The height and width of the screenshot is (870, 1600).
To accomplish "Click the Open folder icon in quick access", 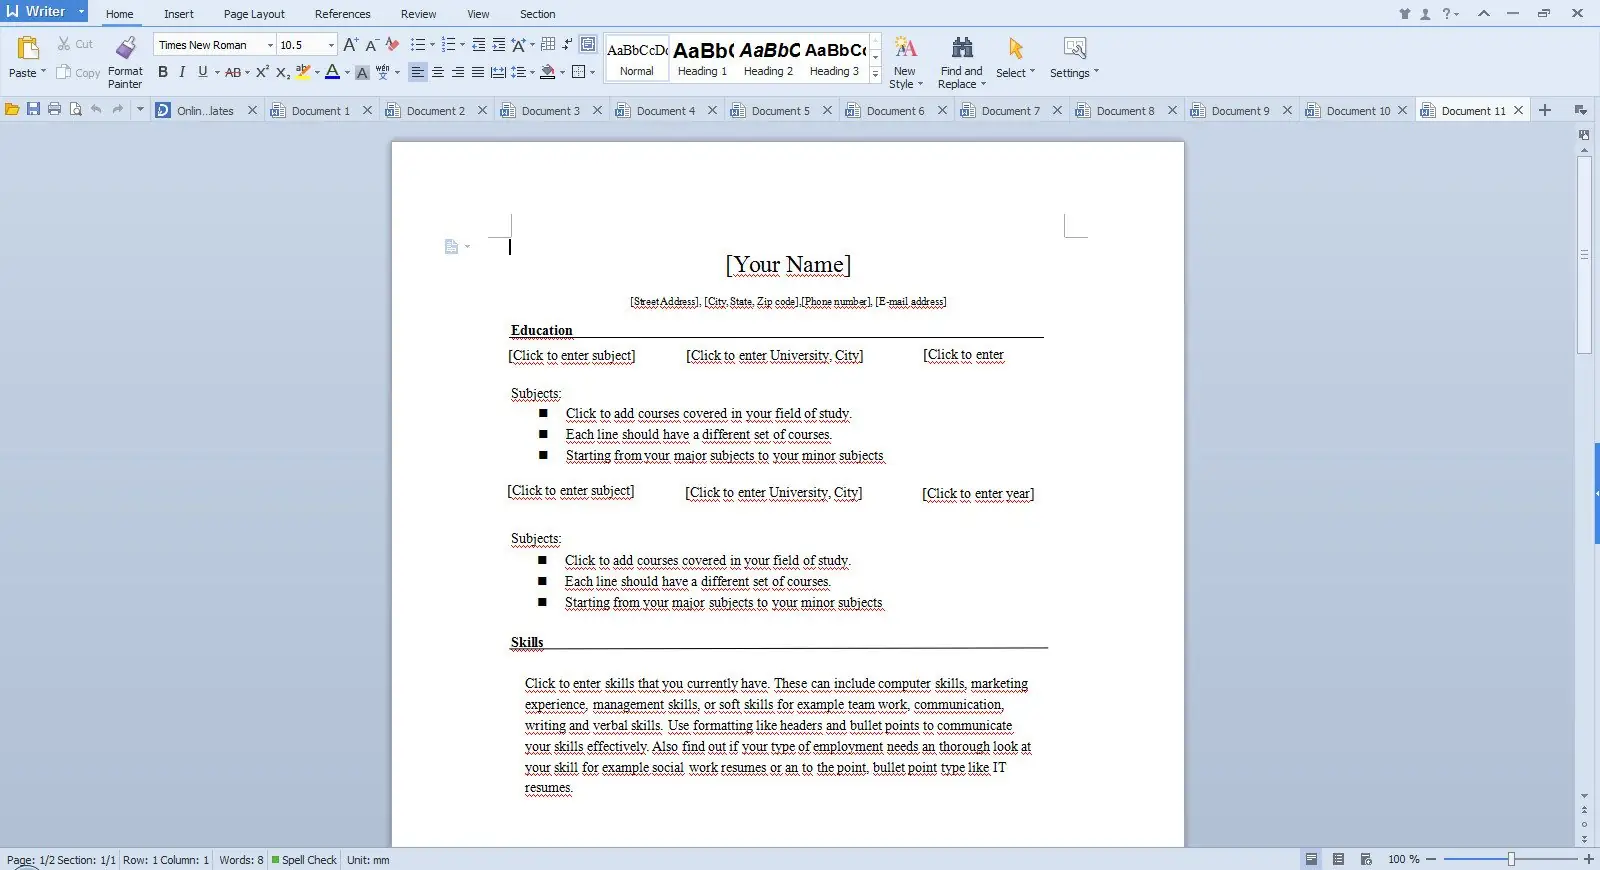I will point(12,110).
